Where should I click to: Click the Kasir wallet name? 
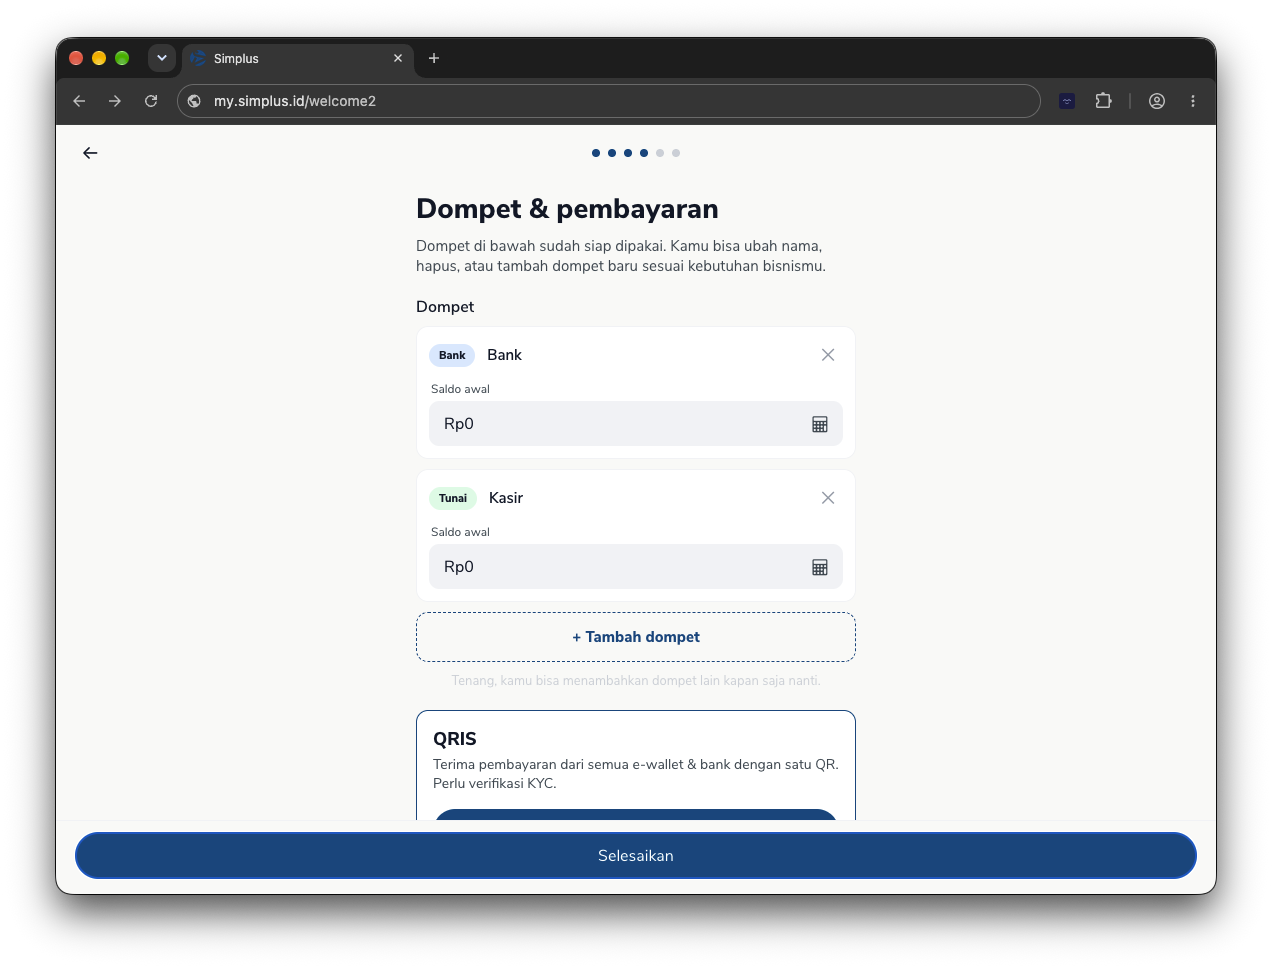pyautogui.click(x=506, y=498)
